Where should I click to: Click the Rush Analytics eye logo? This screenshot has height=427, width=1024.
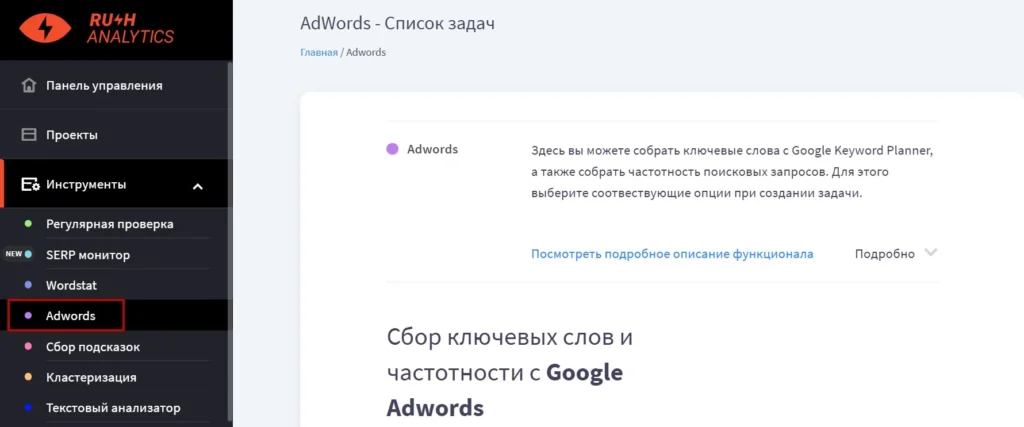(x=45, y=28)
